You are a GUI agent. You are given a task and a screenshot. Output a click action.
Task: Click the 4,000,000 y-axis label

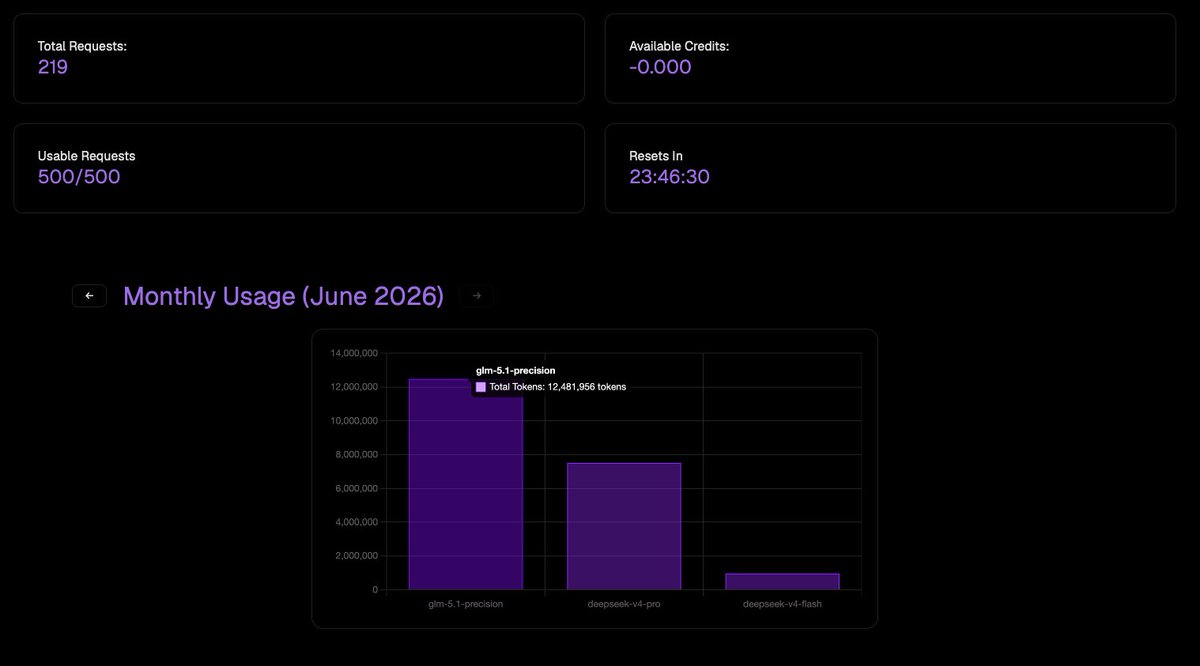(356, 522)
